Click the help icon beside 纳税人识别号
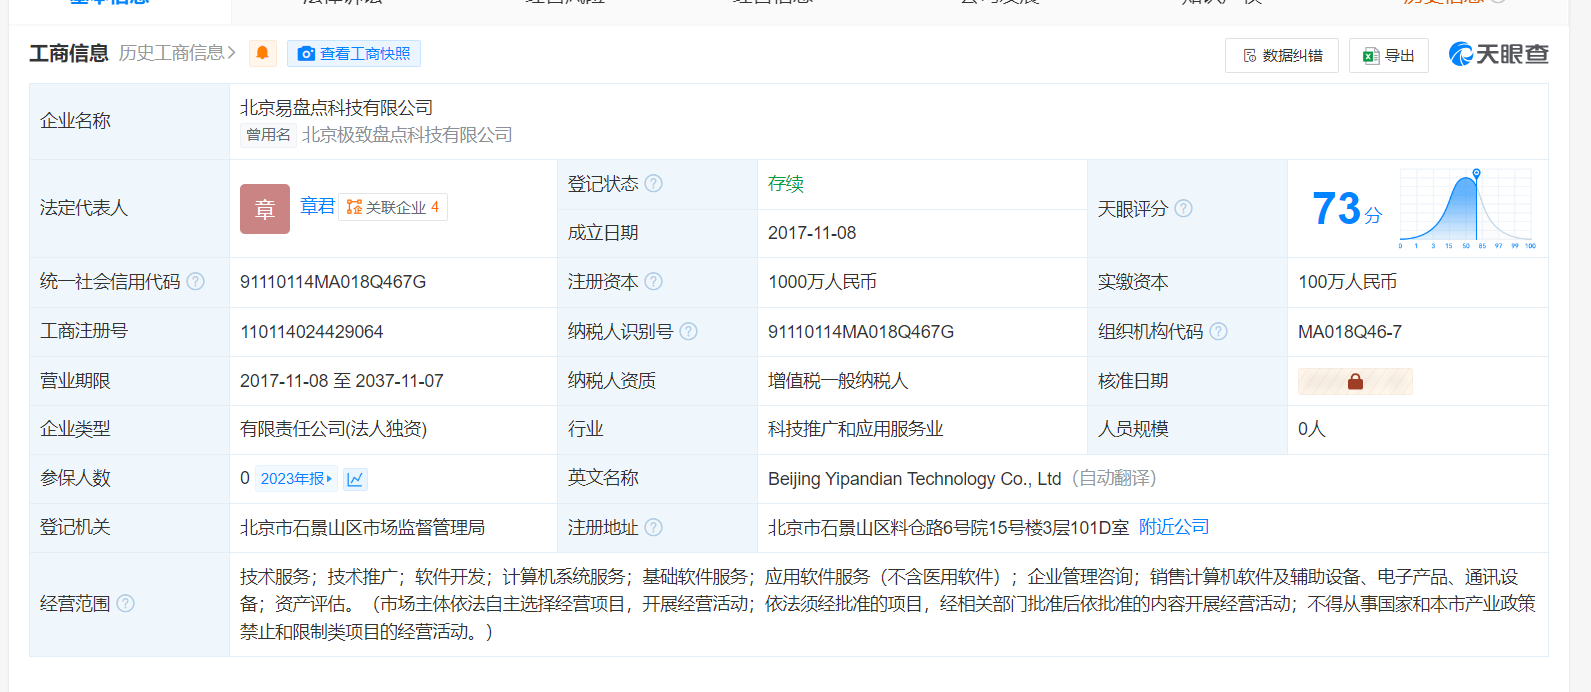1591x692 pixels. pos(689,331)
